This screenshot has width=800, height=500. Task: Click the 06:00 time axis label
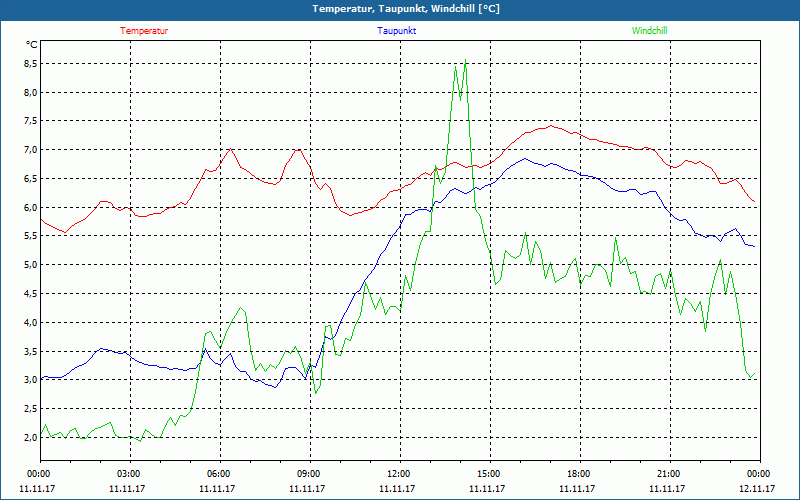click(x=220, y=474)
